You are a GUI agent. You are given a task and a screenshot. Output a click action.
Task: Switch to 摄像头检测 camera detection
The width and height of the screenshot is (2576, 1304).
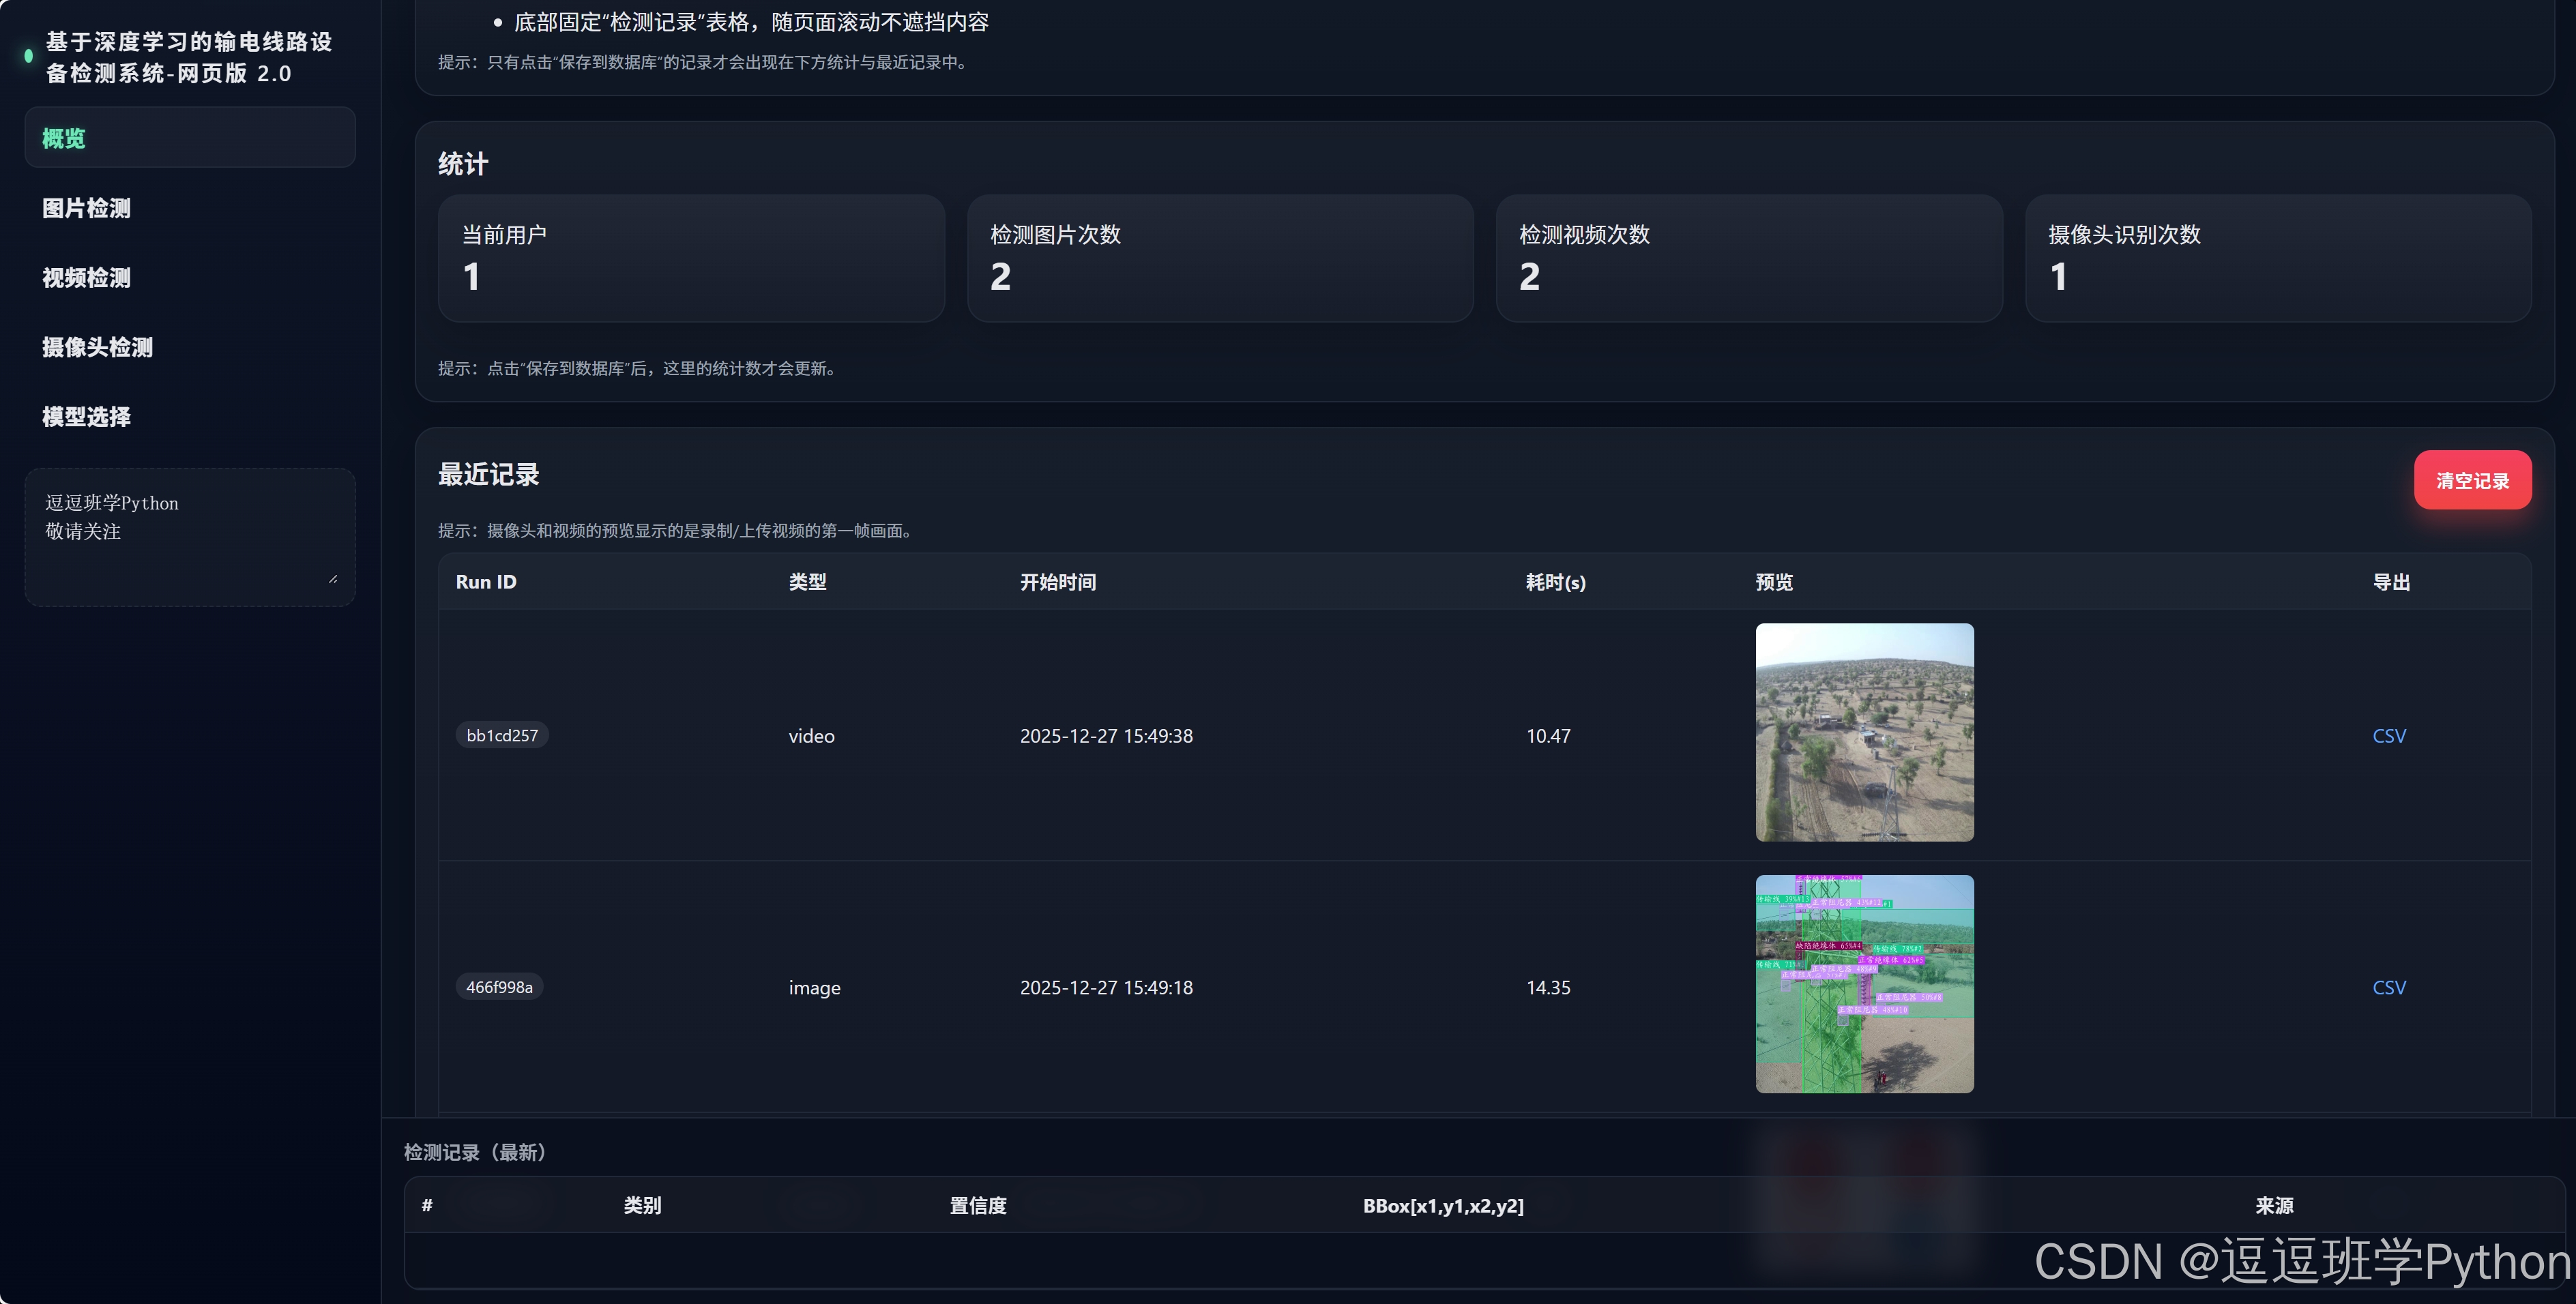(98, 347)
